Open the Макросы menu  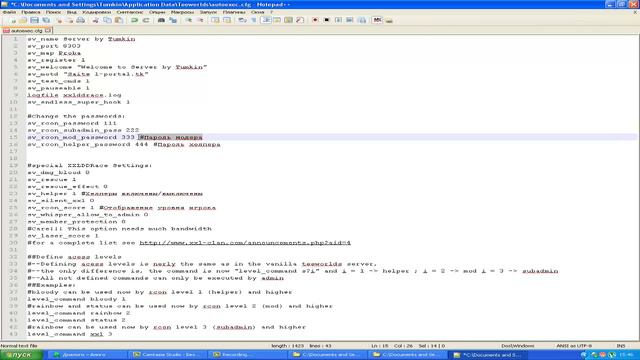(182, 12)
